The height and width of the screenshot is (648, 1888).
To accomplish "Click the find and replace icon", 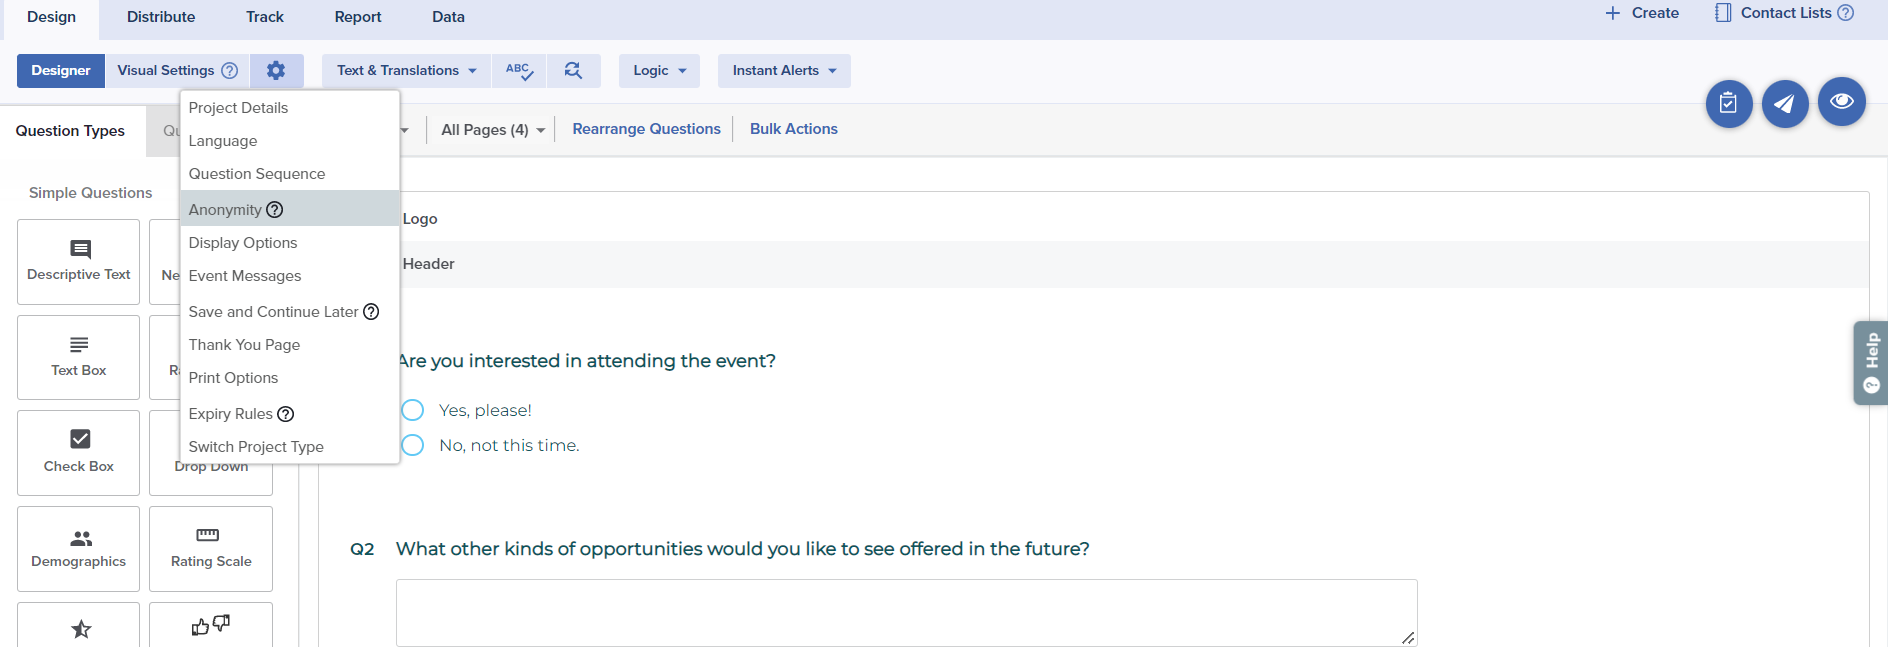I will tap(573, 71).
